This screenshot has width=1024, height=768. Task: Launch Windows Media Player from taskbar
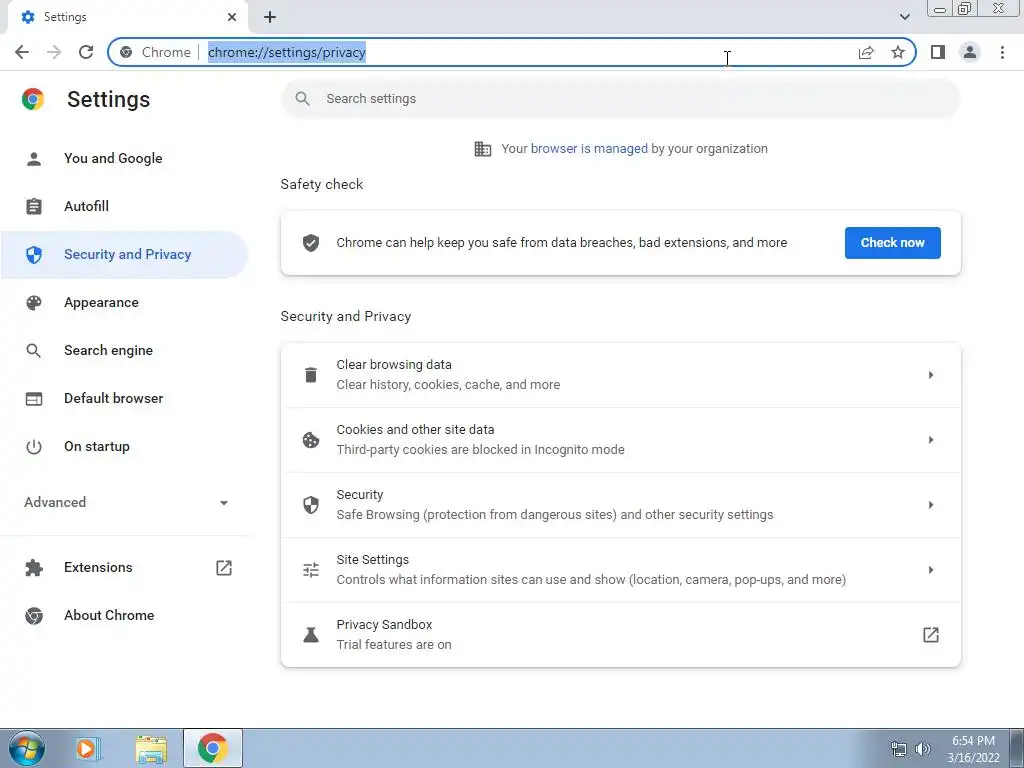pyautogui.click(x=87, y=748)
